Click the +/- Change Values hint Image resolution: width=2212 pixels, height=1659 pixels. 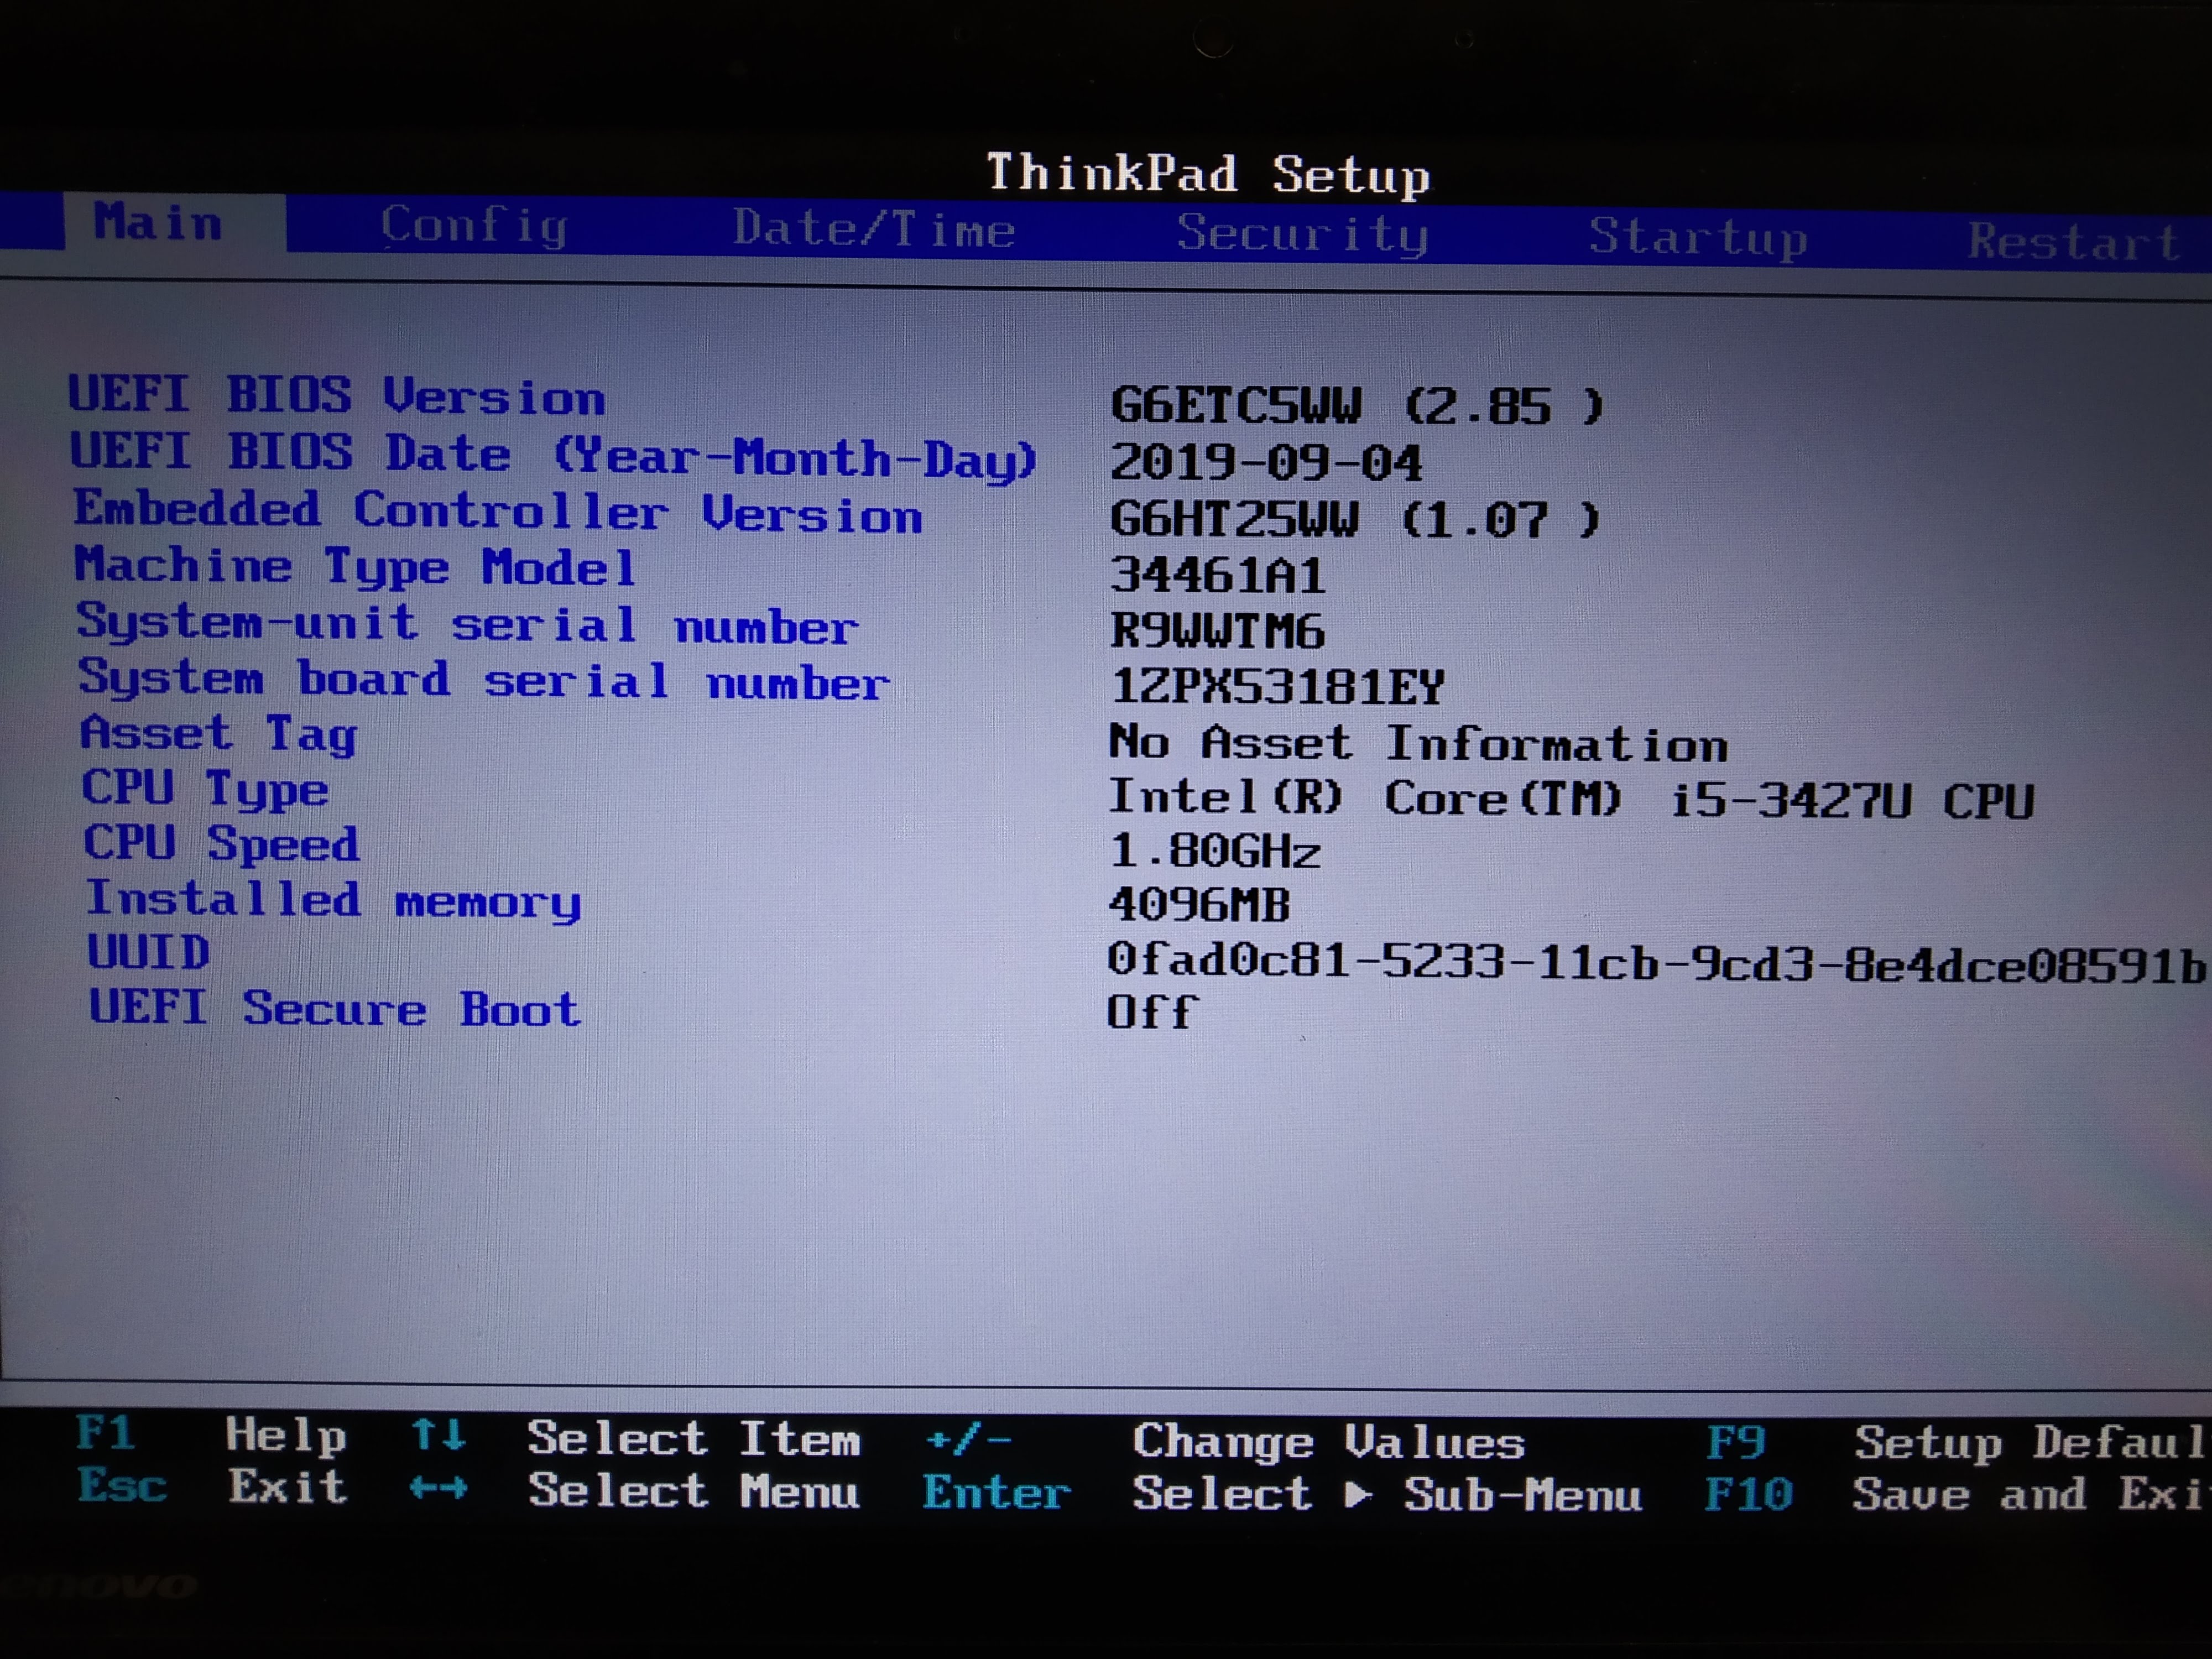click(1225, 1442)
